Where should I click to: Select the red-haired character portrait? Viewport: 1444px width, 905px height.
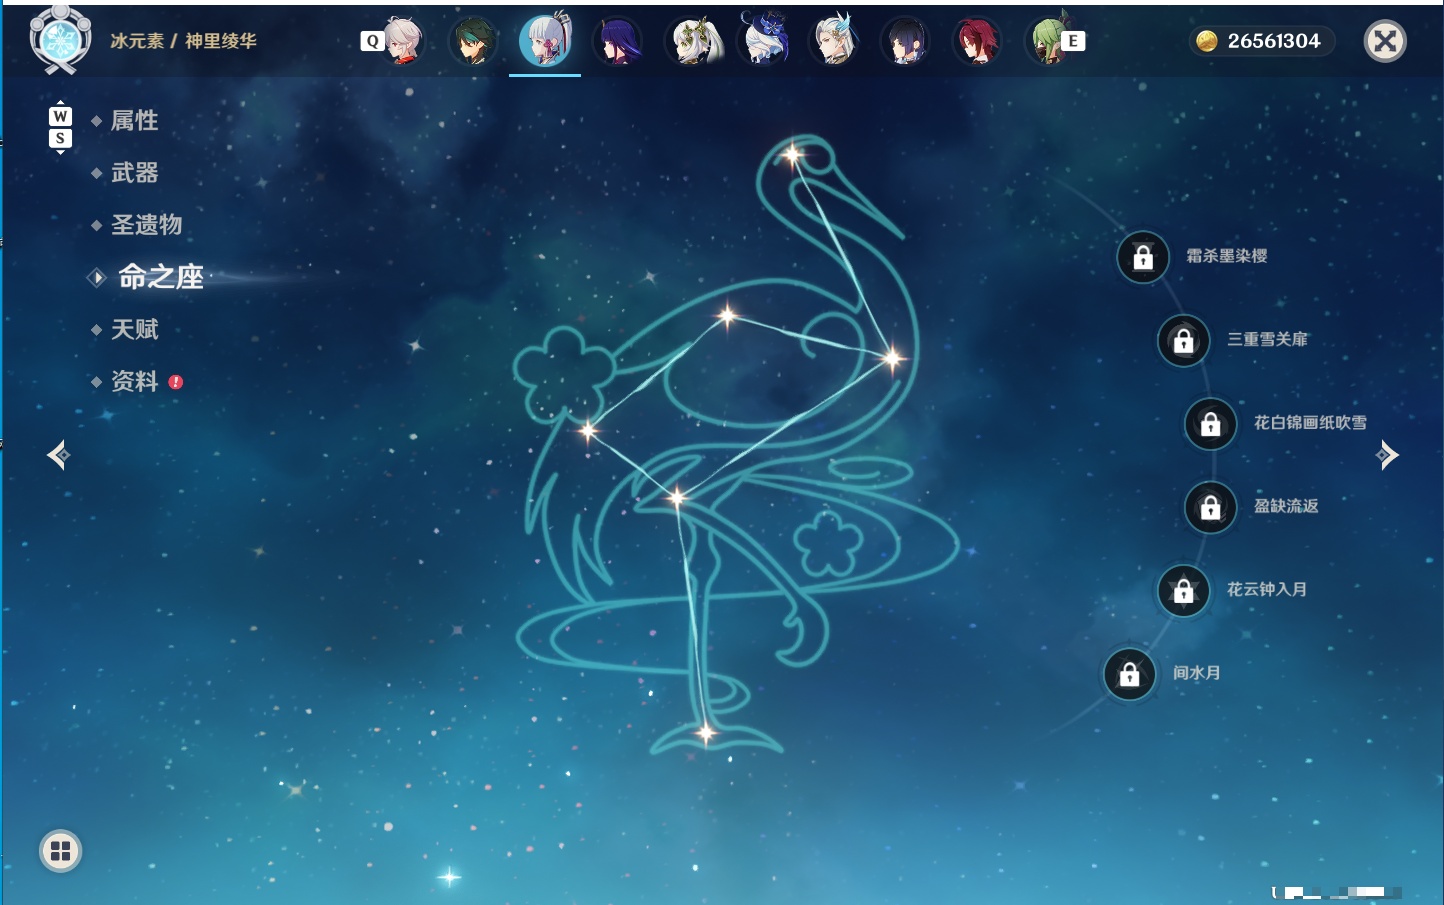(x=977, y=41)
